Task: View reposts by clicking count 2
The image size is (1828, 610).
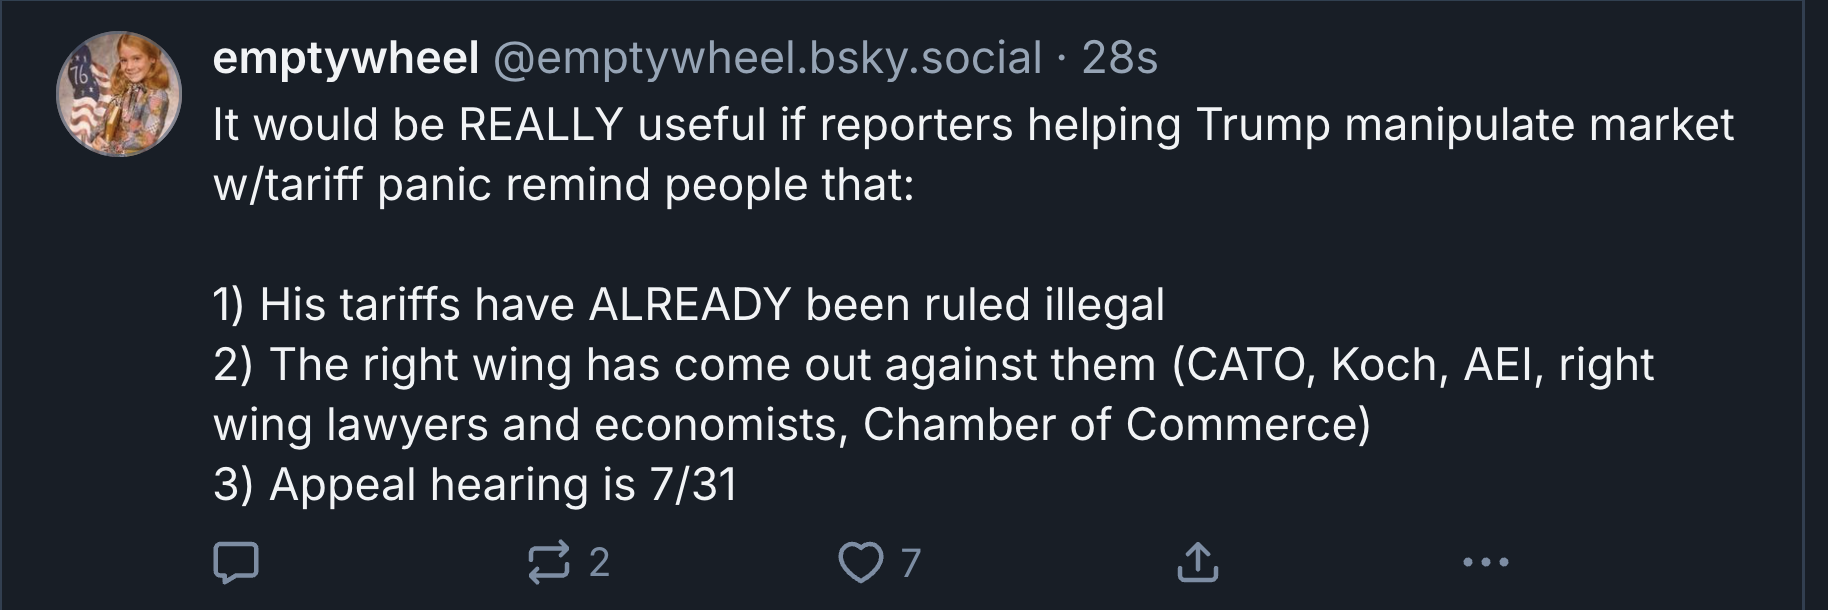Action: (599, 563)
